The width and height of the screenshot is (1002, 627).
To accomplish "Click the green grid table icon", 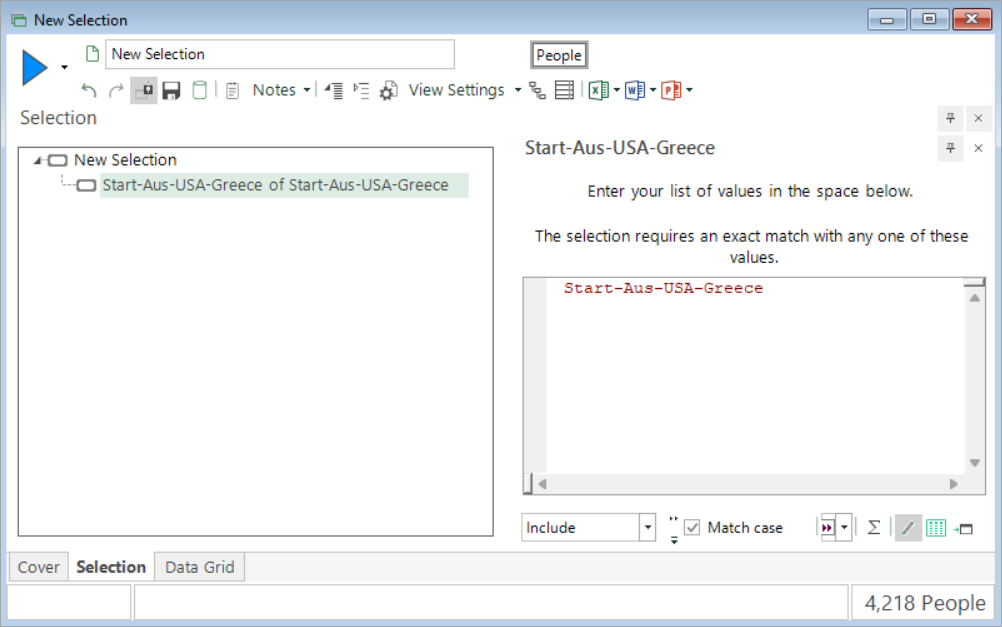I will coord(936,529).
